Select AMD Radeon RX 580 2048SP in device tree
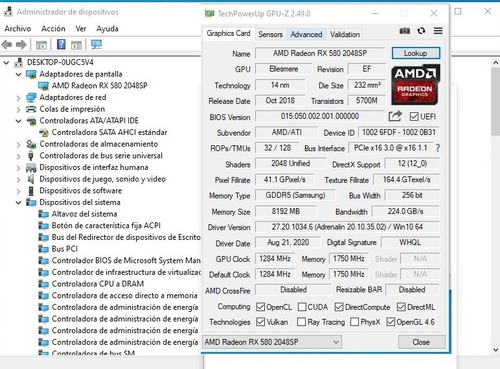 point(99,86)
